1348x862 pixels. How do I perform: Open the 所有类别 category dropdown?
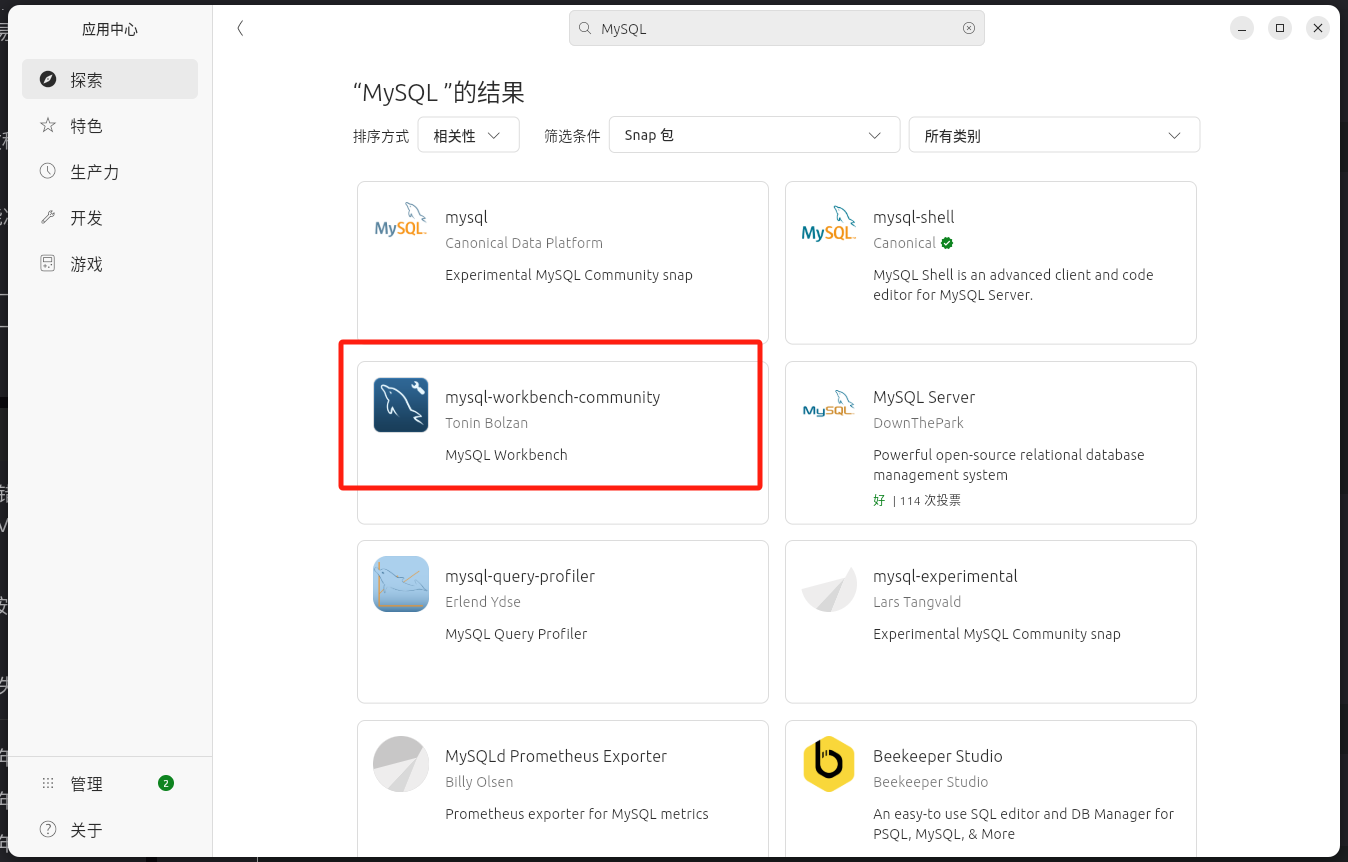pos(1054,135)
